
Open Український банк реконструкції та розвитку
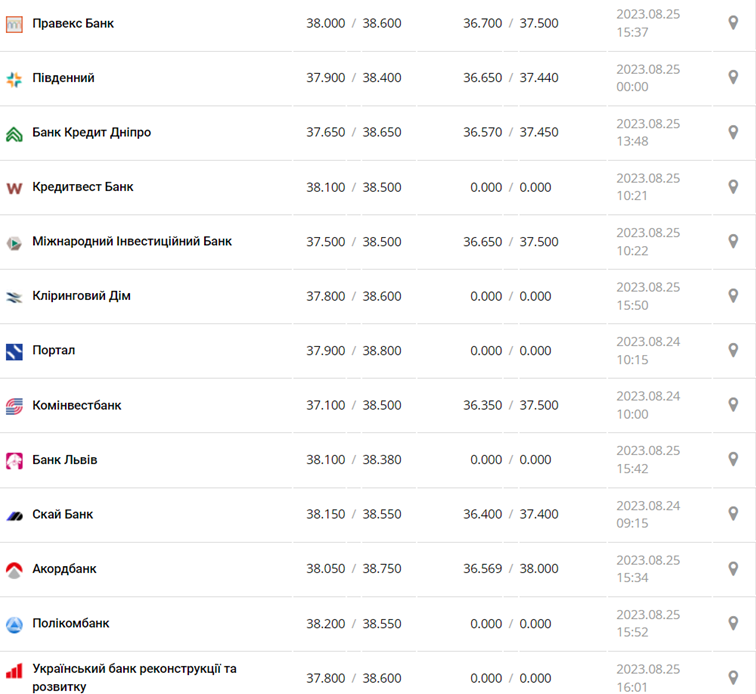tap(134, 677)
